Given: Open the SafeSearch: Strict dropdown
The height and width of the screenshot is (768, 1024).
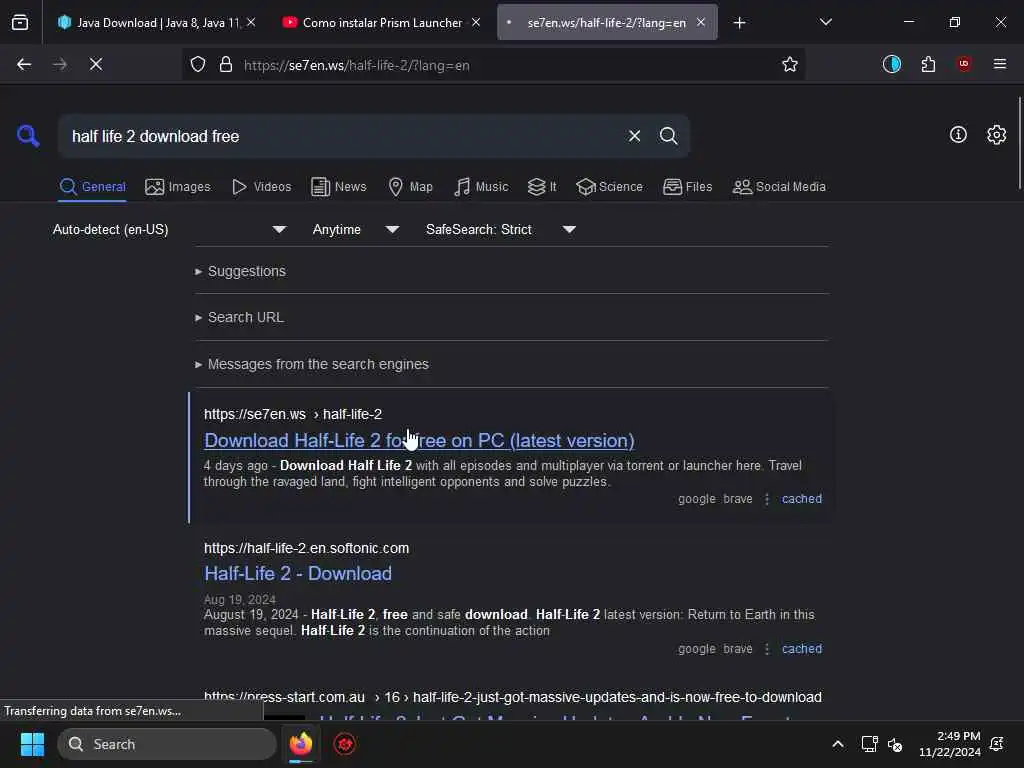Looking at the screenshot, I should tap(501, 229).
